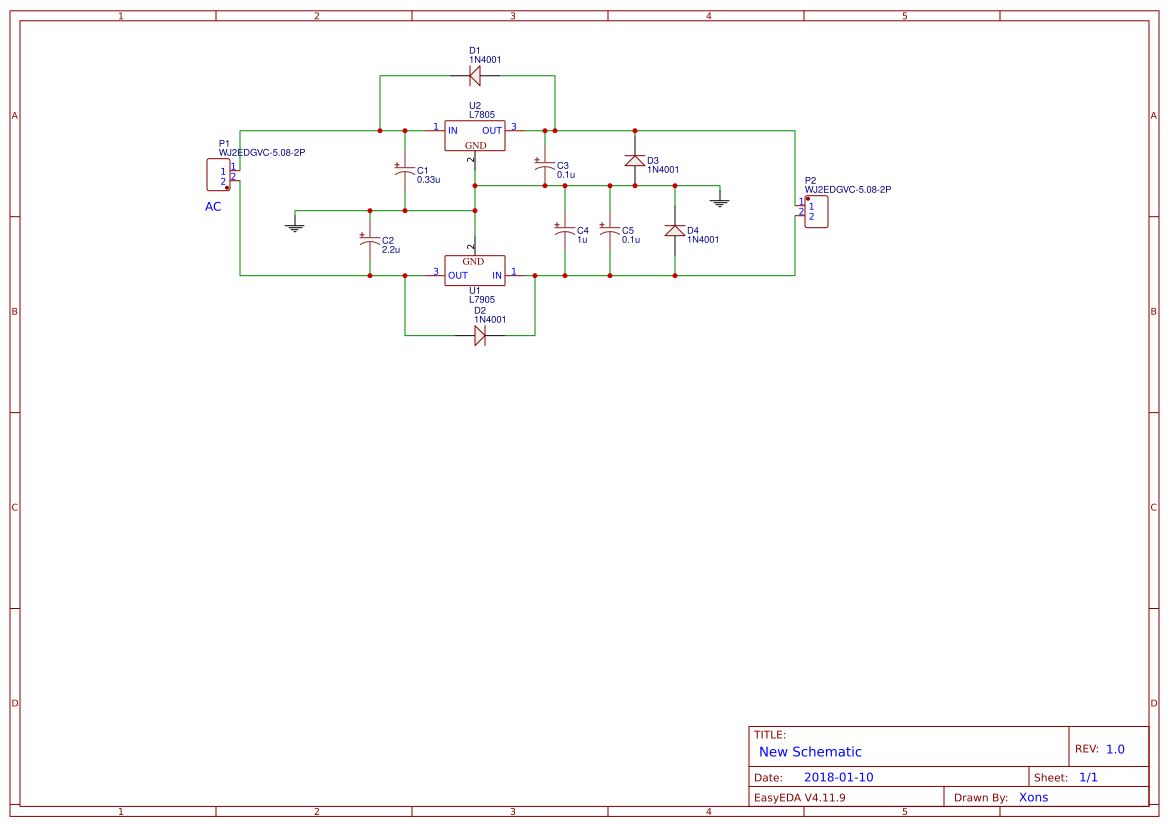Select the D2 1N4001 diode symbol
The height and width of the screenshot is (827, 1169).
(x=480, y=336)
